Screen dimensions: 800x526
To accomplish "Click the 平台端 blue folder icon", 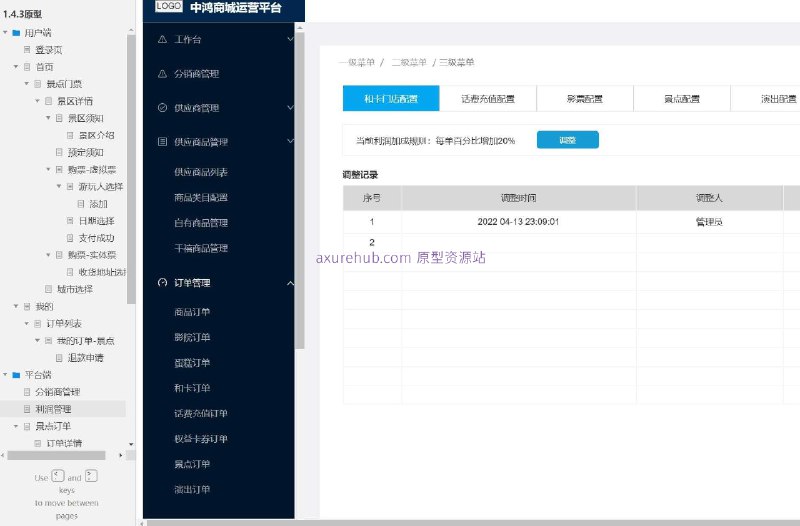I will 16,375.
